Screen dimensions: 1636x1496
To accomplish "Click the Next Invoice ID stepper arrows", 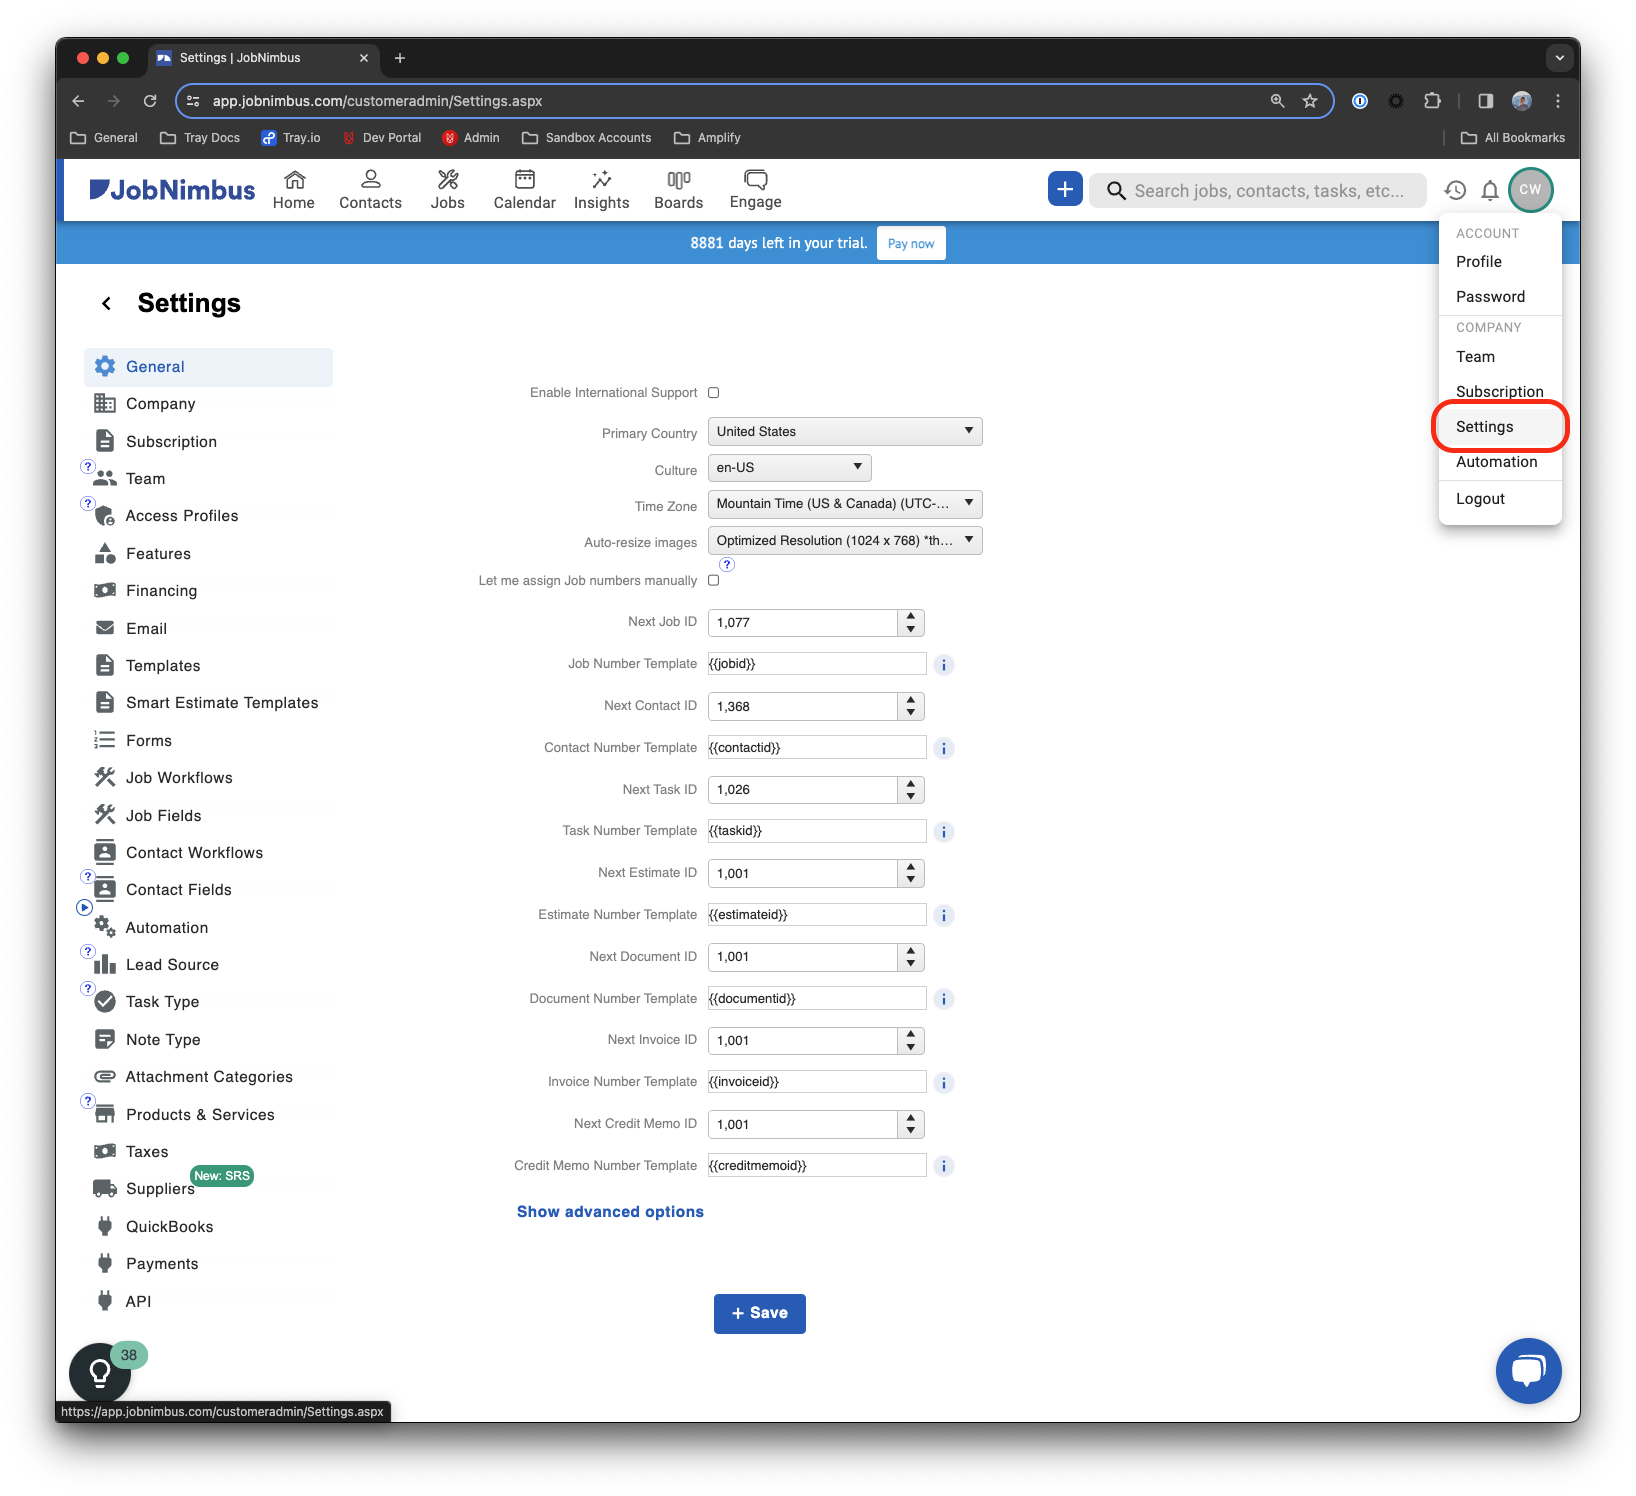I will [911, 1041].
